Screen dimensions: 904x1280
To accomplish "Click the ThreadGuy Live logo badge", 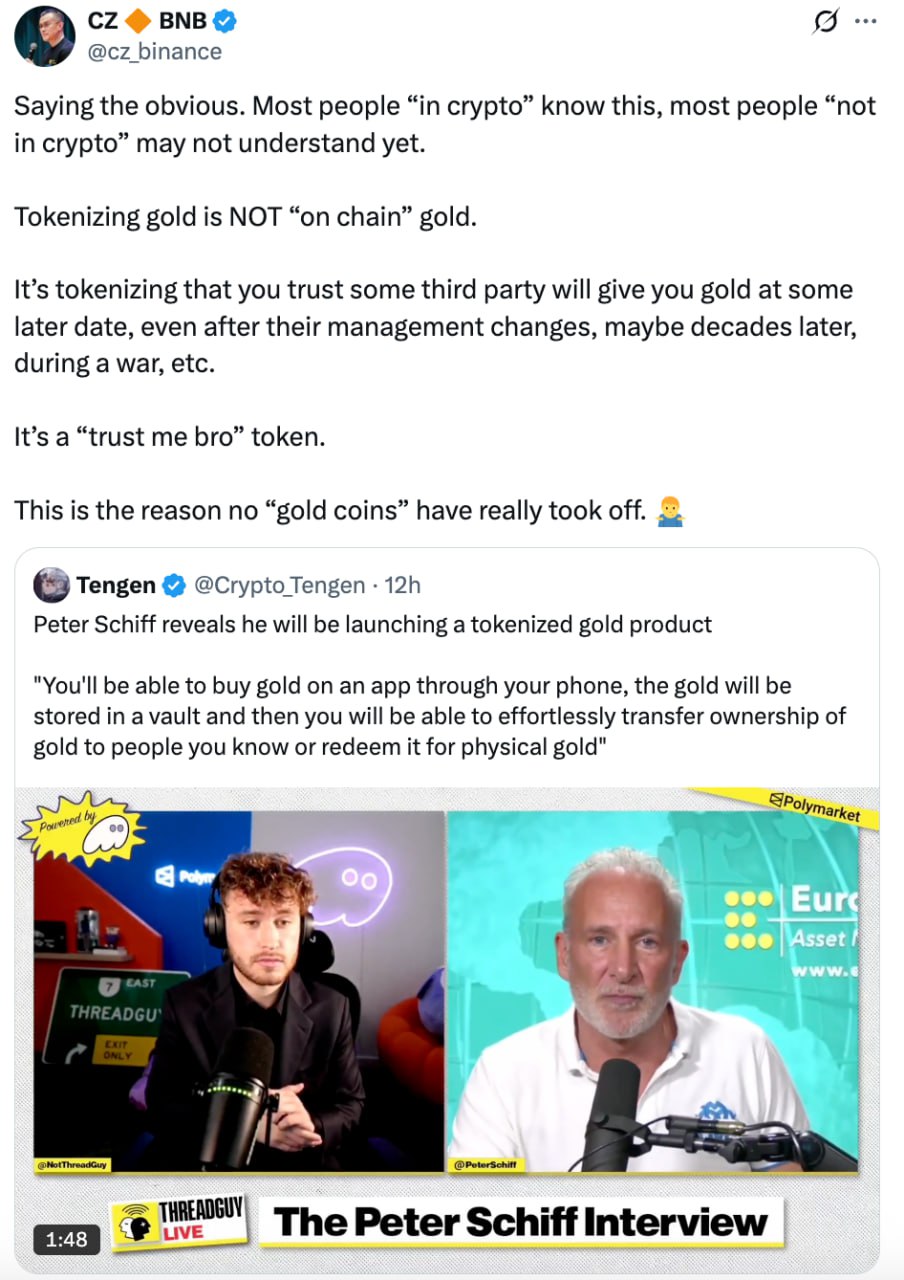I will tap(179, 1223).
